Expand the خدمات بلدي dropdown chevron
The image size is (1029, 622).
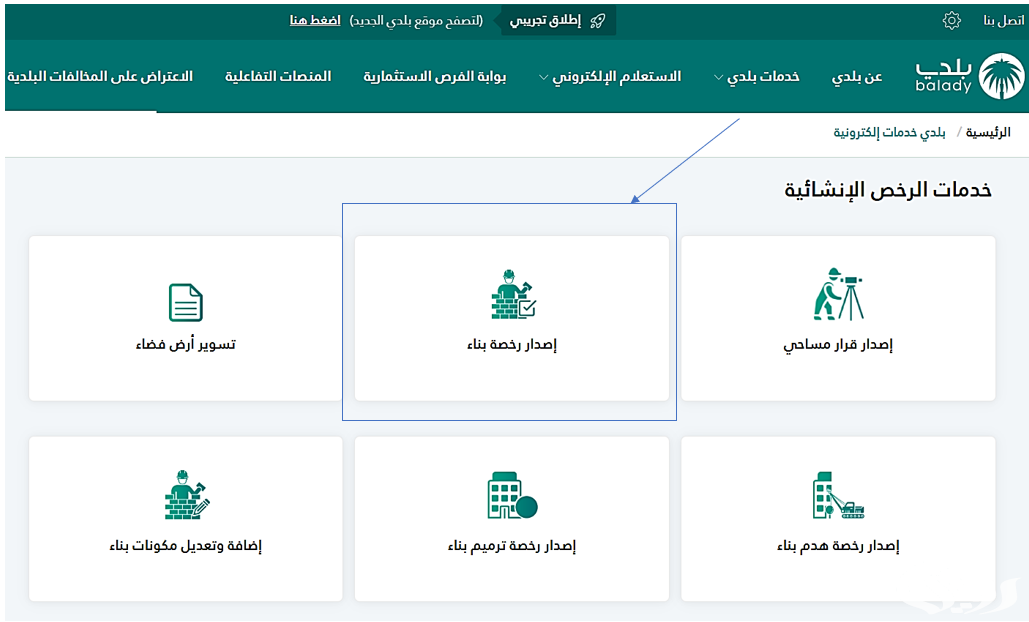[x=719, y=77]
